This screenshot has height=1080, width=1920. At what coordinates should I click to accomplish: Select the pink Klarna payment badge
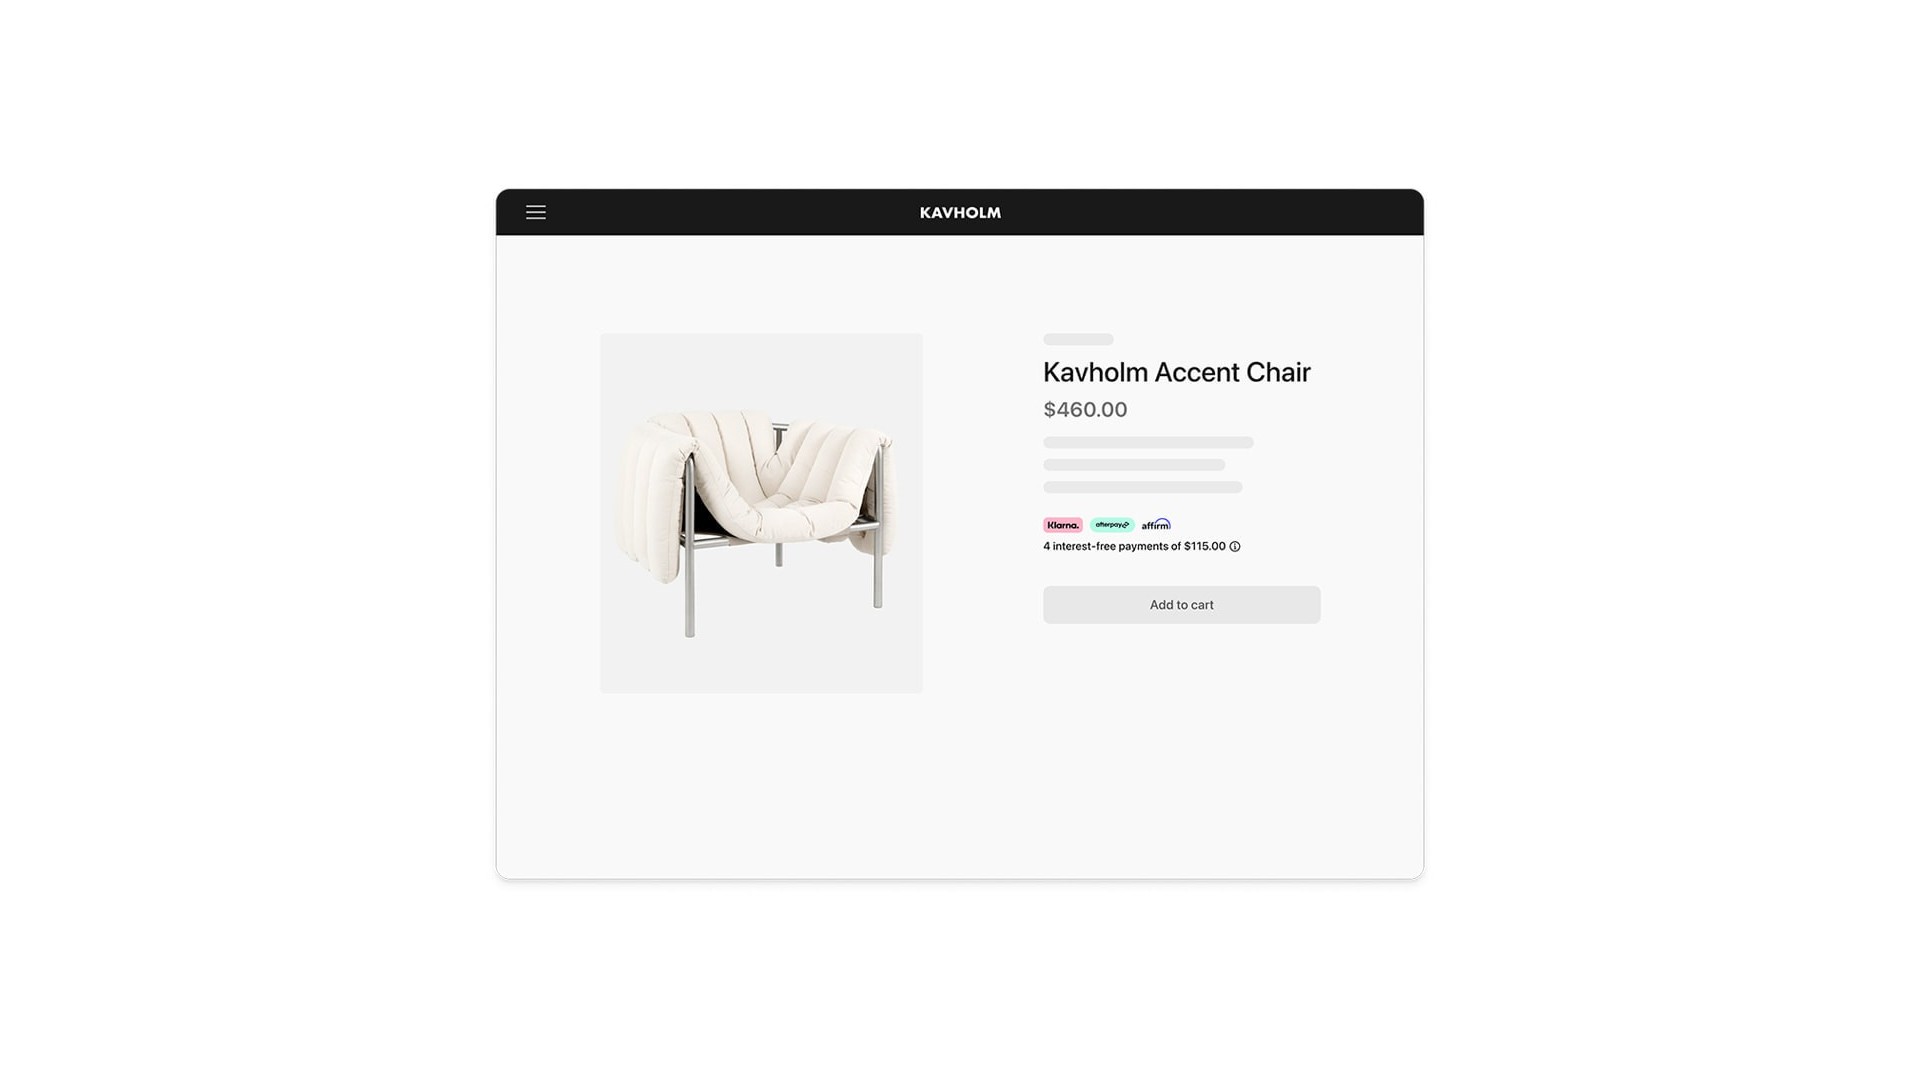point(1062,525)
